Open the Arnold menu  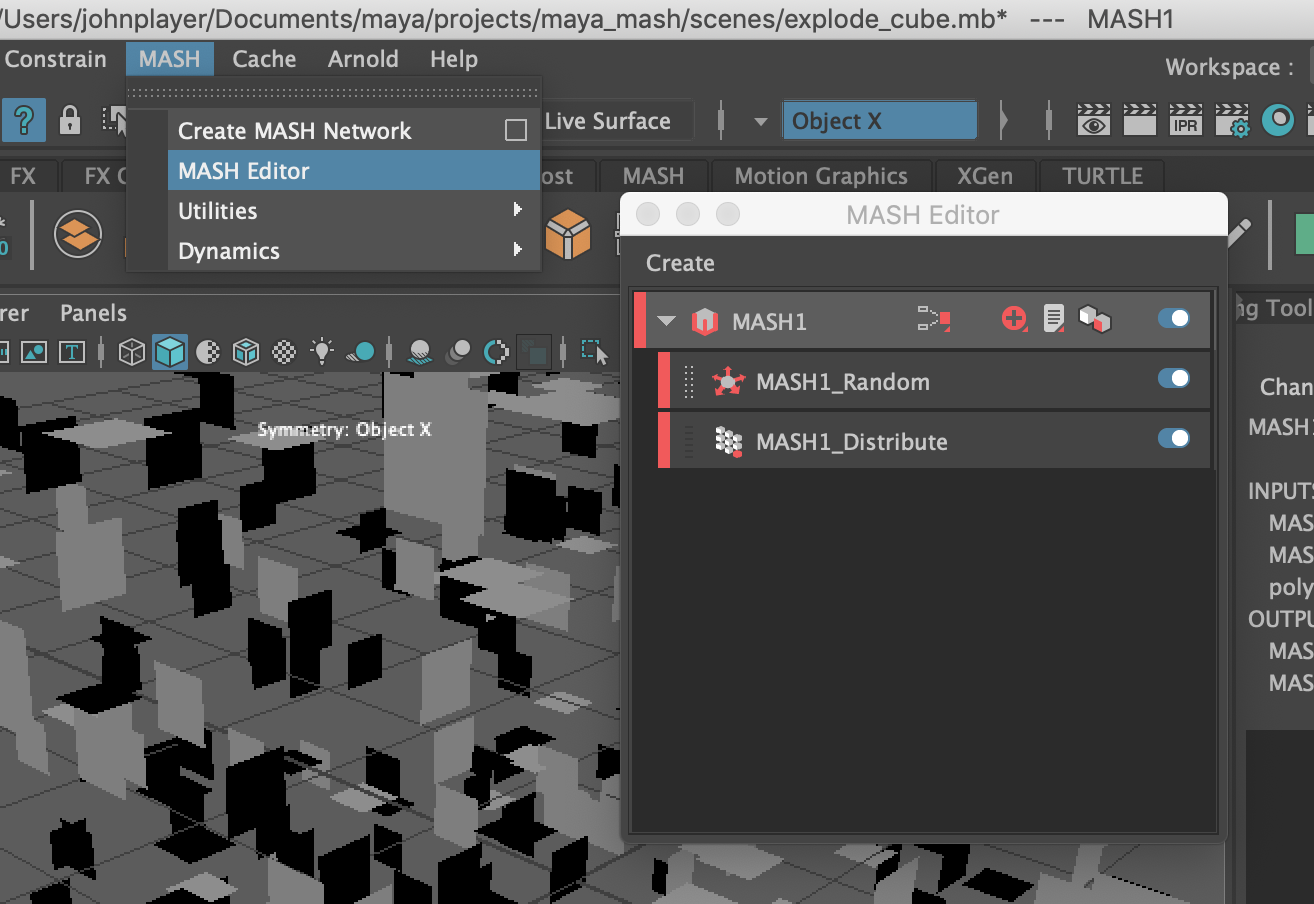coord(362,59)
